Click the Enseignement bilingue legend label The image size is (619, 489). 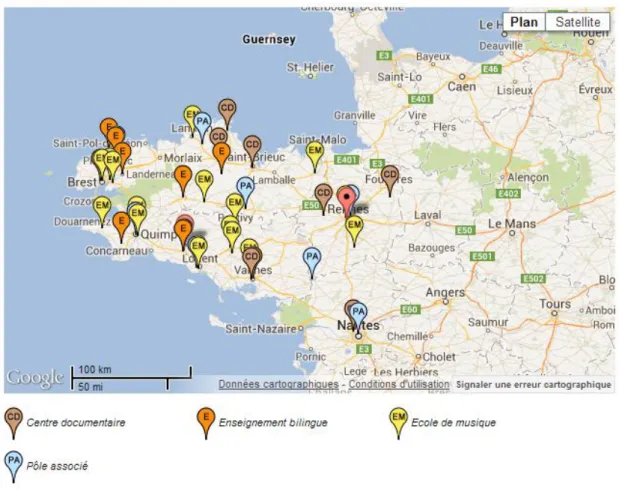pyautogui.click(x=273, y=423)
